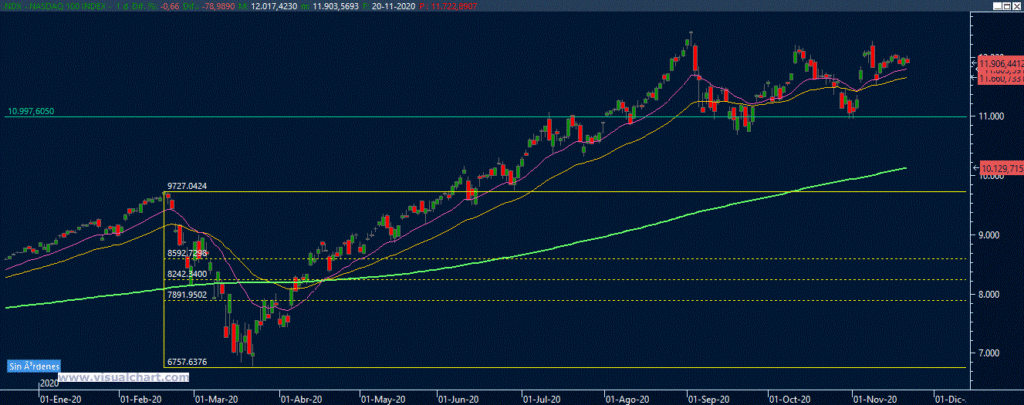Click the 01-Feb-20 date axis label
Viewport: 1024px width, 405px height.
140,398
